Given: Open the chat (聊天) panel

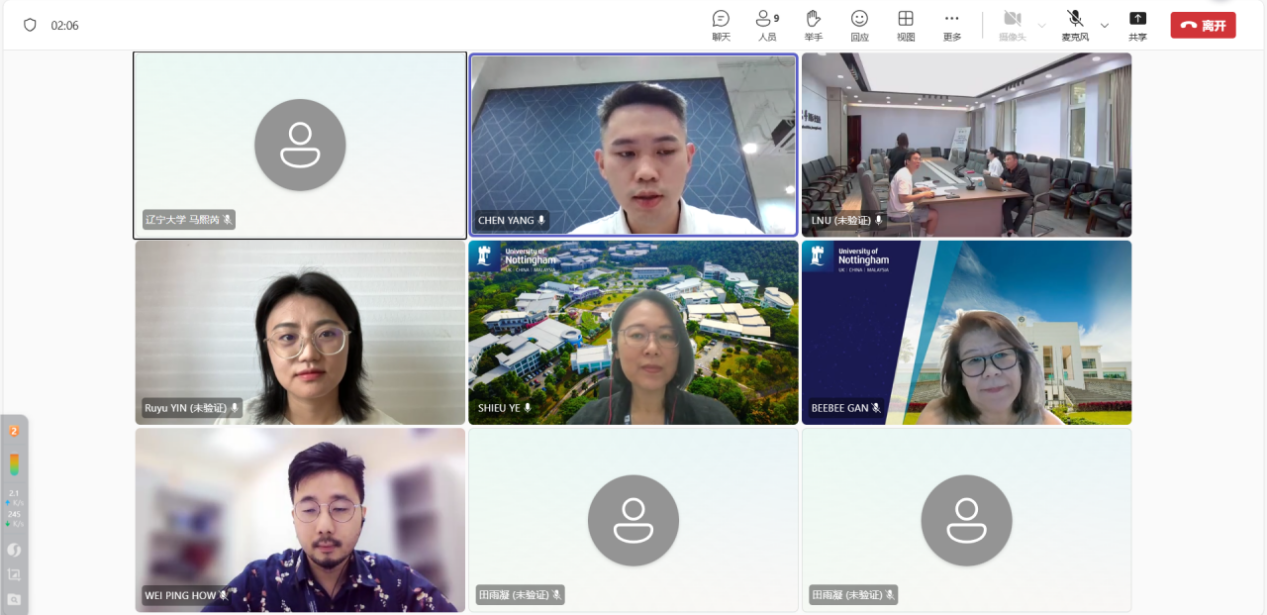Looking at the screenshot, I should pos(720,25).
